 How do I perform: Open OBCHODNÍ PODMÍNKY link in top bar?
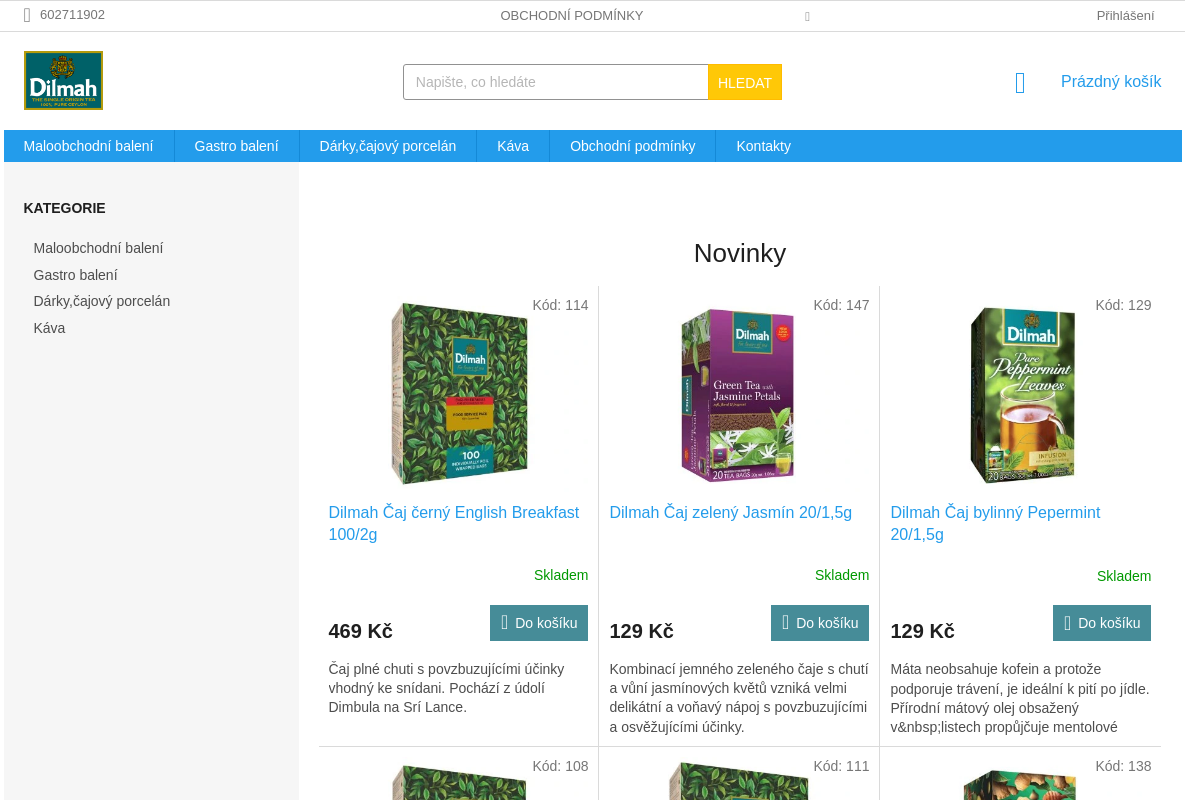tap(572, 15)
